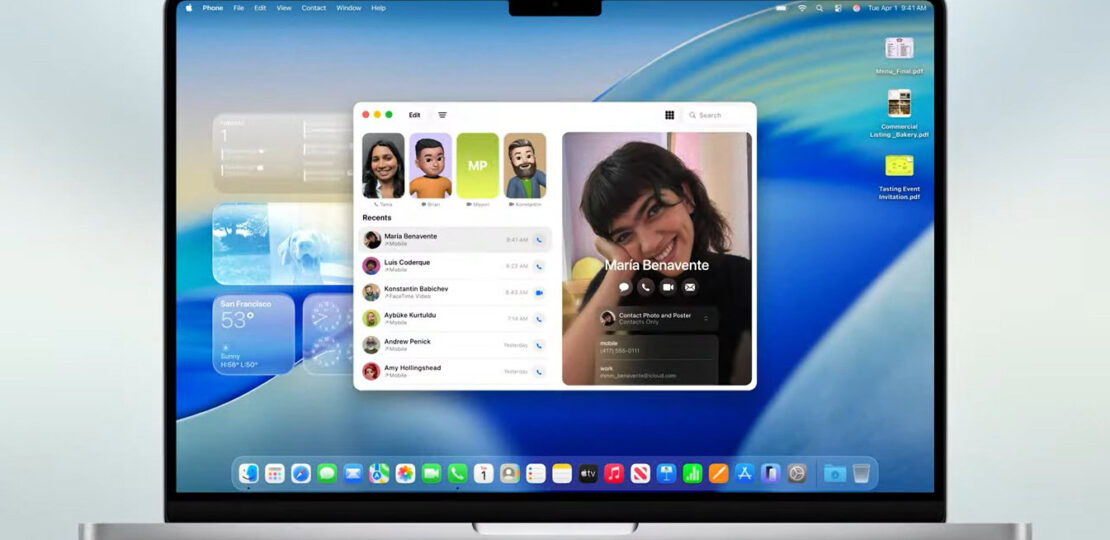Open News from the Dock
1110x540 pixels.
click(x=640, y=473)
